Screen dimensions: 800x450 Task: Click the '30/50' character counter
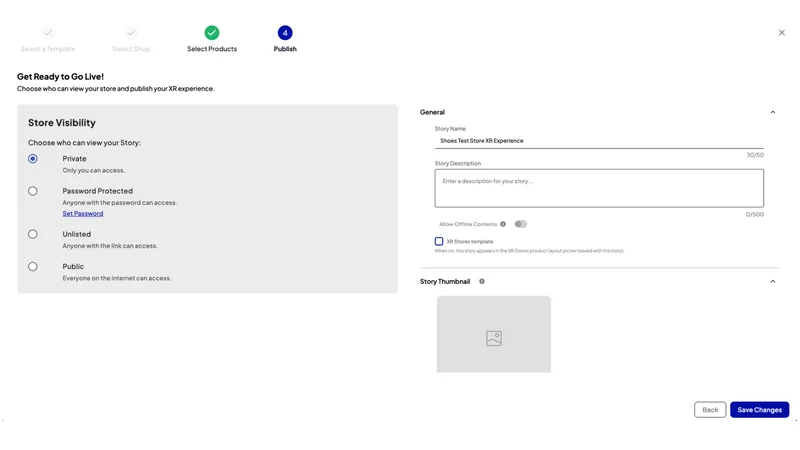(x=755, y=155)
